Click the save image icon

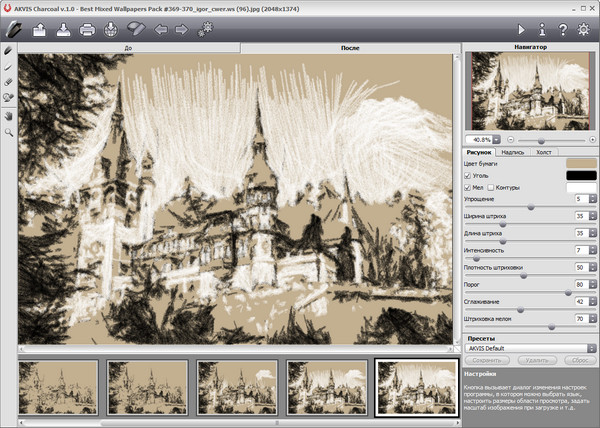coord(62,29)
